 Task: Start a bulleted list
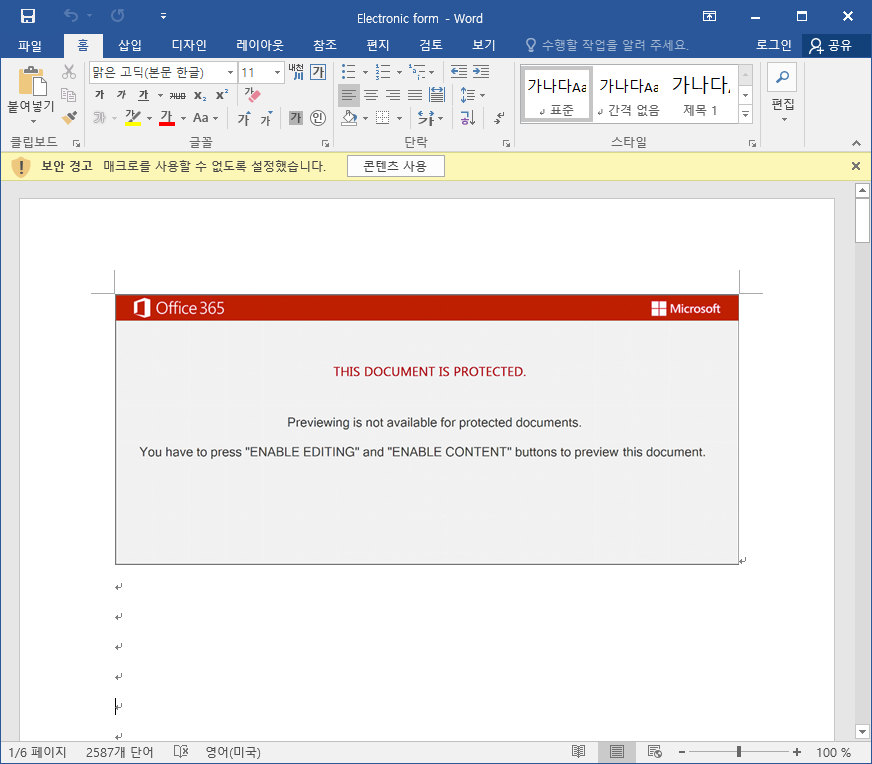click(349, 72)
